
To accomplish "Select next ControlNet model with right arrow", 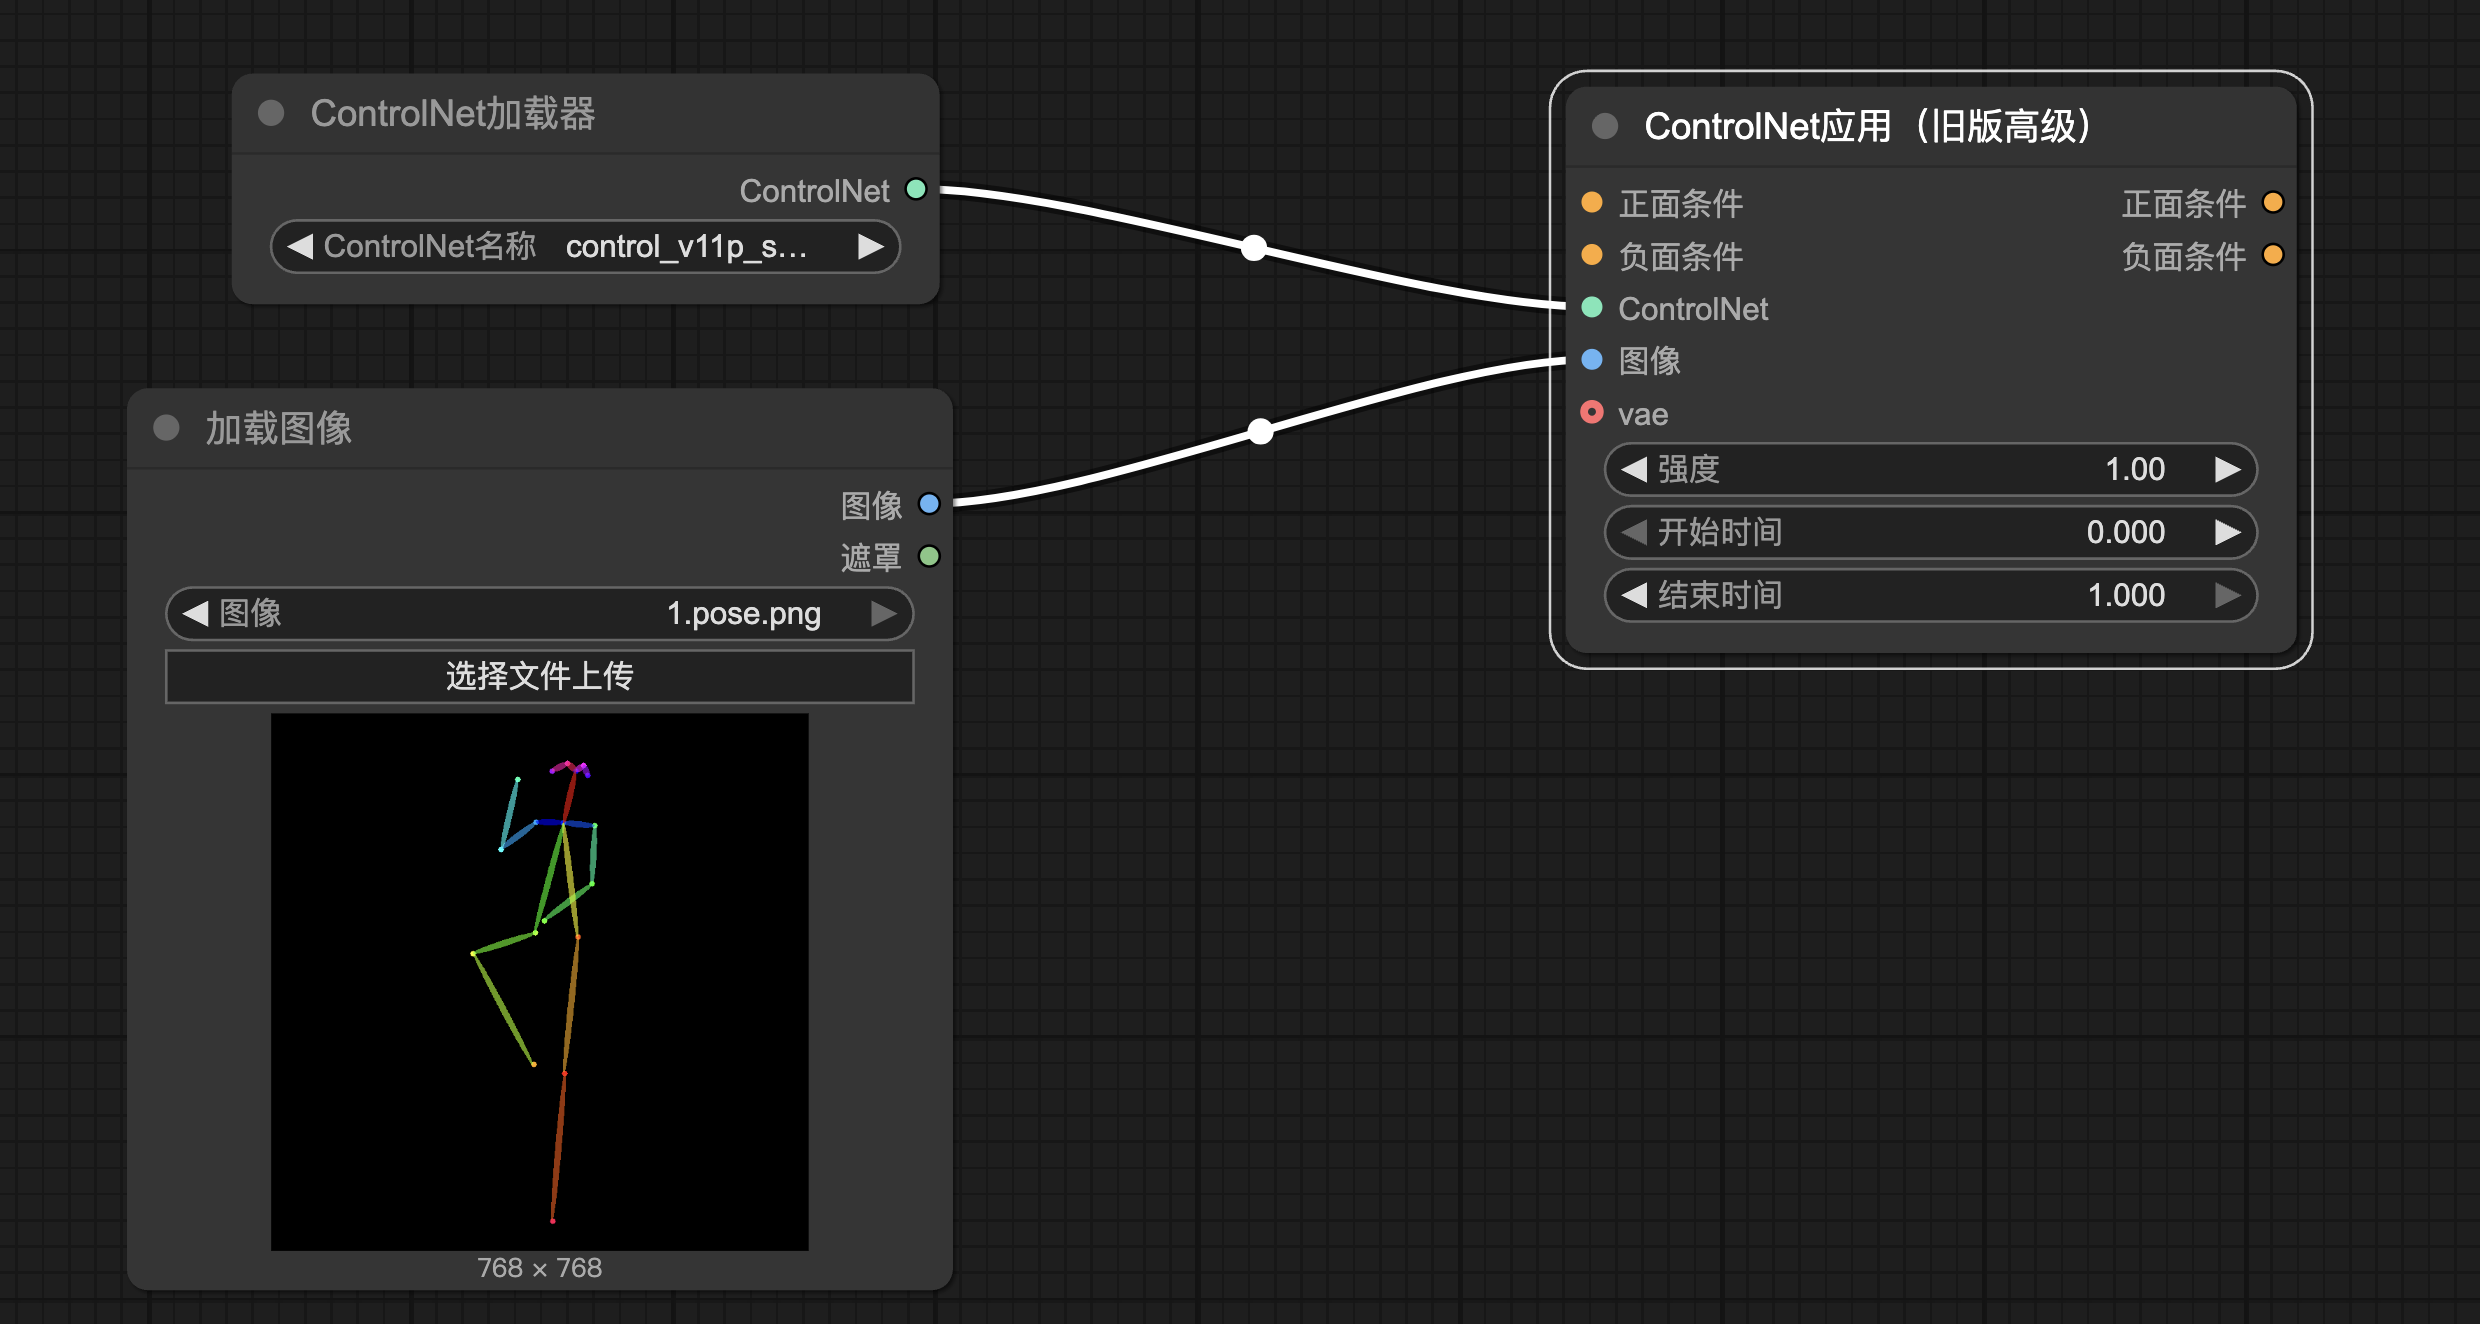I will coord(871,246).
